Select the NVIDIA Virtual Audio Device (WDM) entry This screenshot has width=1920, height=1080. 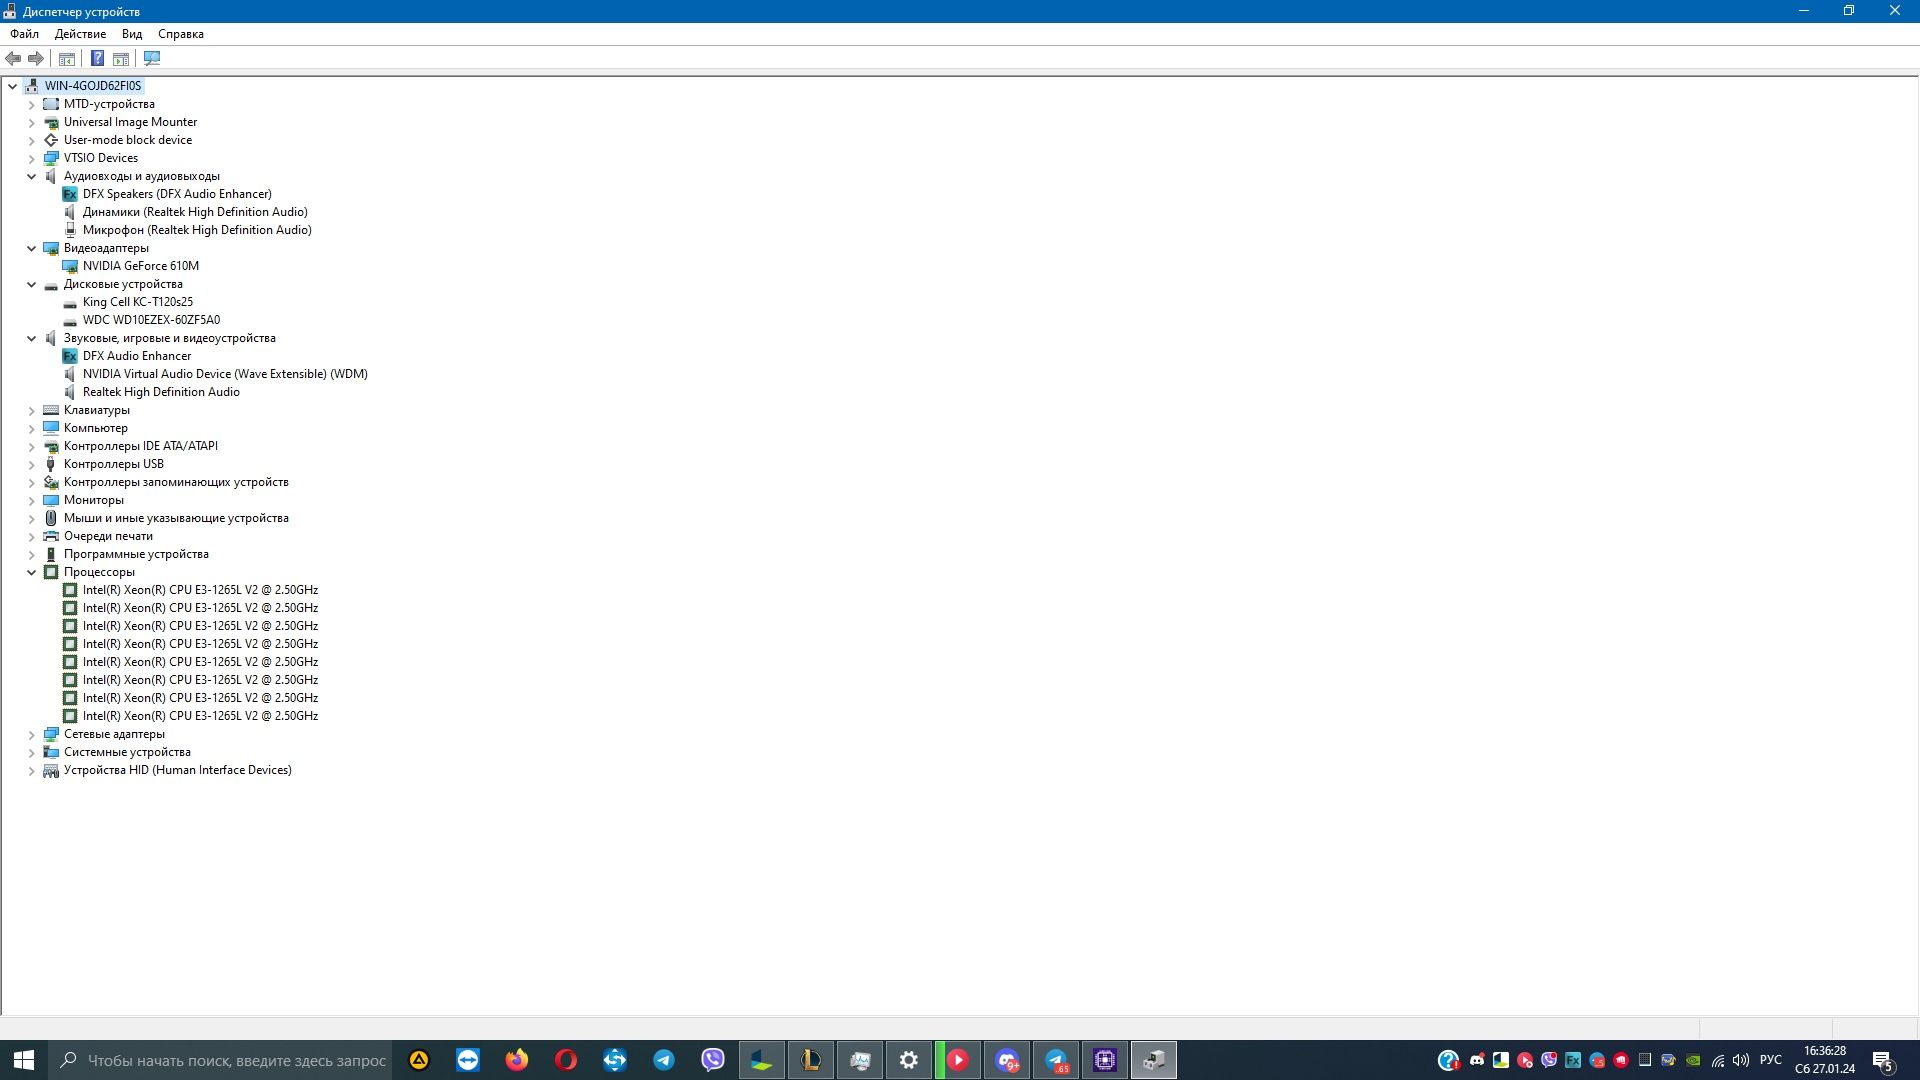click(x=225, y=374)
